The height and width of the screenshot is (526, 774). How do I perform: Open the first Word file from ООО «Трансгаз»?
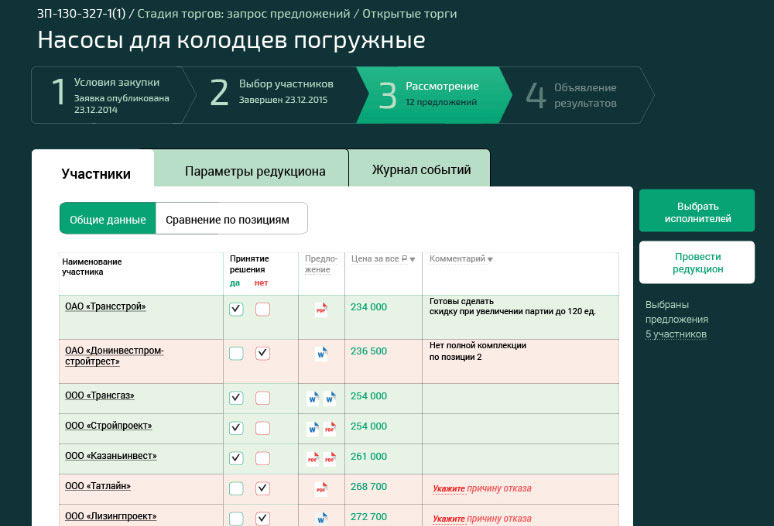(x=313, y=398)
